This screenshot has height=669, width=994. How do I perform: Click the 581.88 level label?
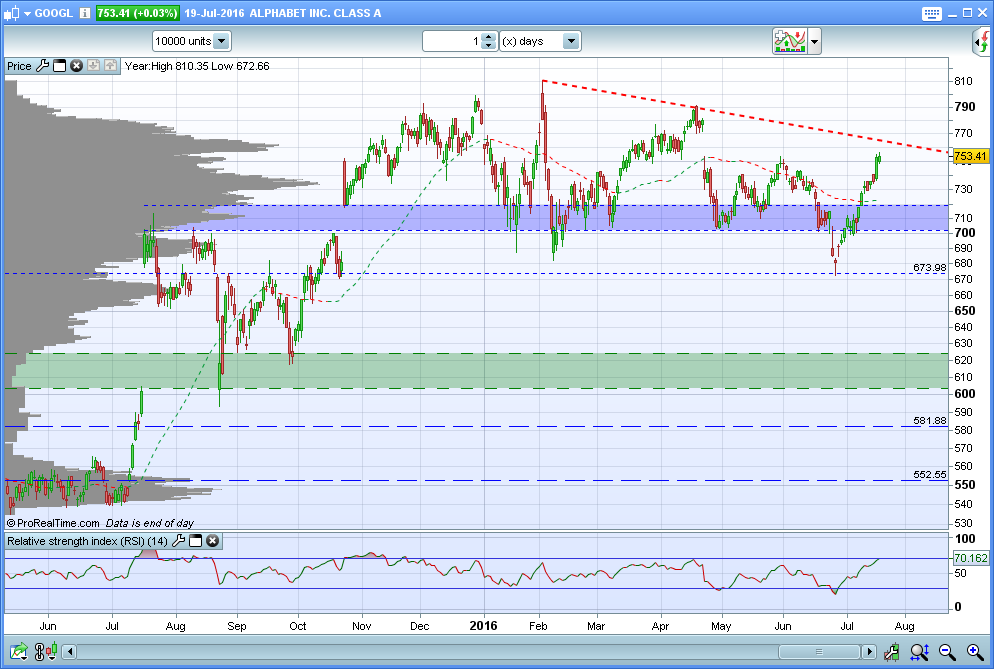[x=929, y=420]
